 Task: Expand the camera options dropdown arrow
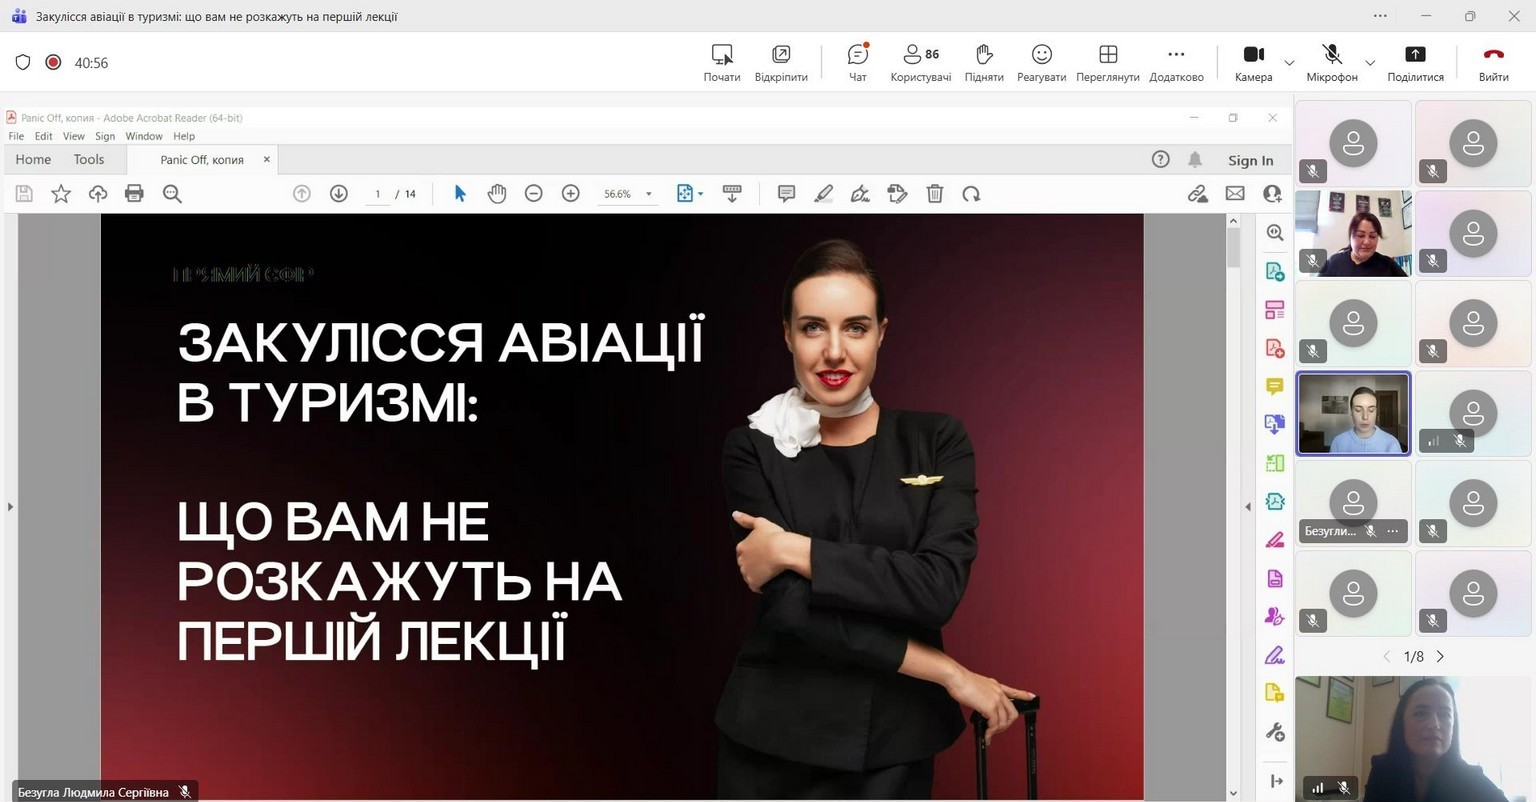[x=1289, y=63]
